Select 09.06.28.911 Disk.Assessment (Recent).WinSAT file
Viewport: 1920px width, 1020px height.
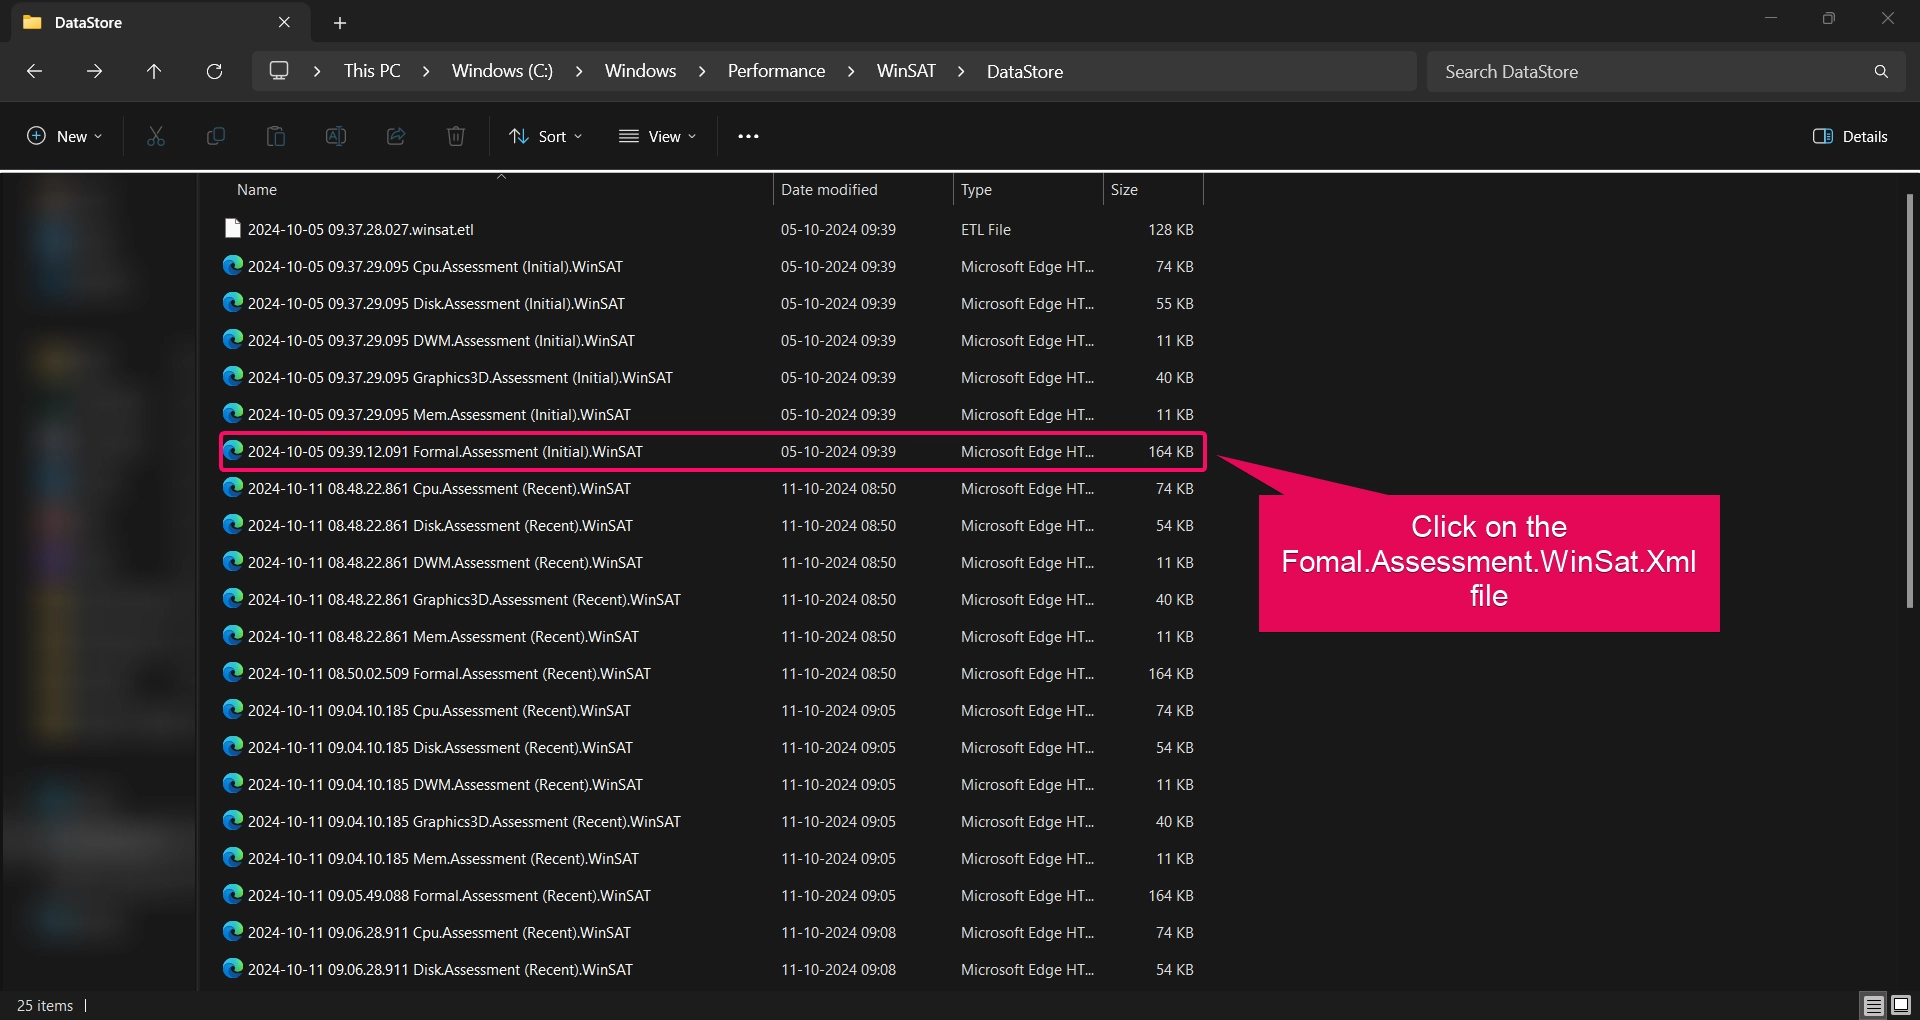(x=711, y=969)
